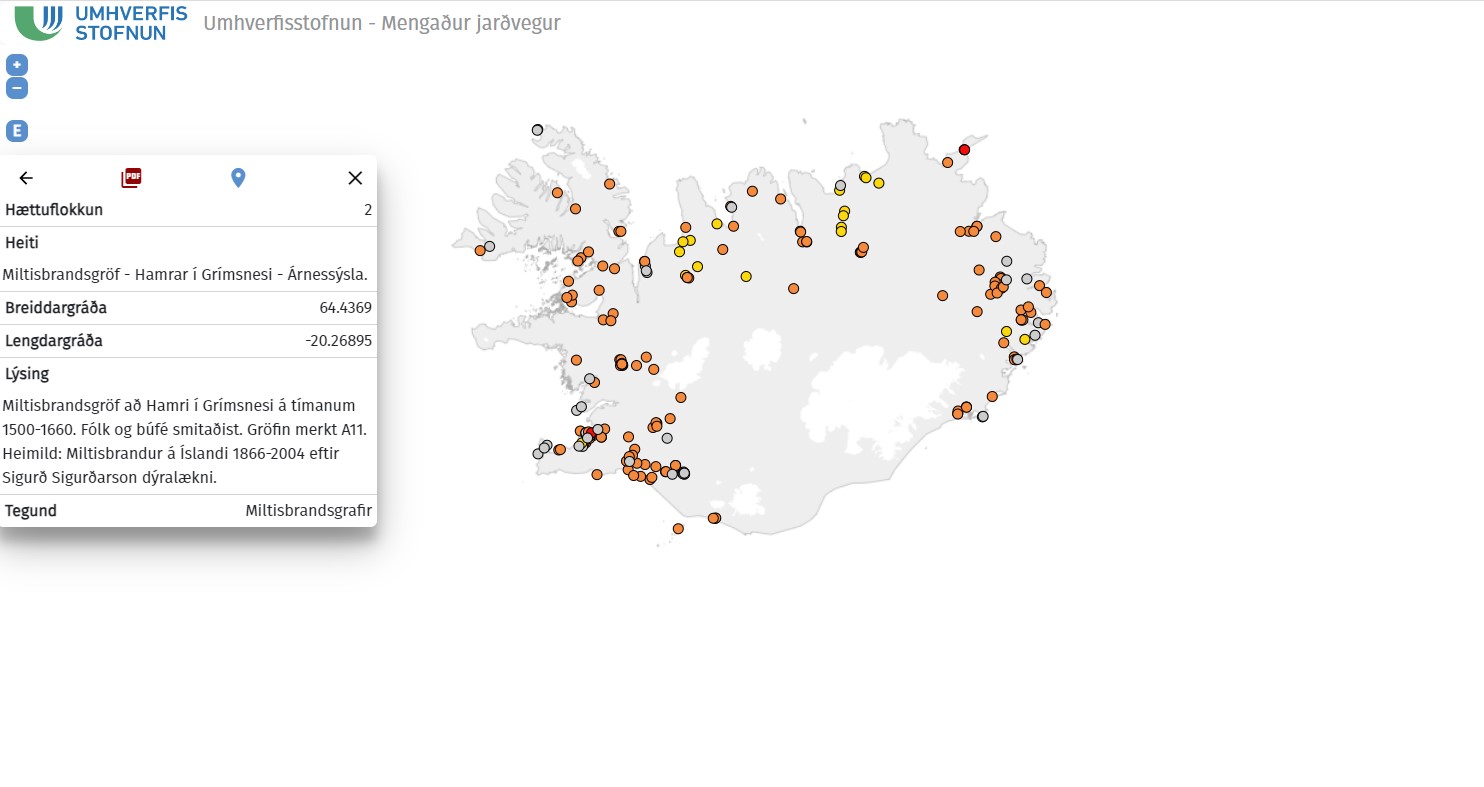Zoom out using the minus map control
Screen dimensions: 1484x787
coord(15,87)
